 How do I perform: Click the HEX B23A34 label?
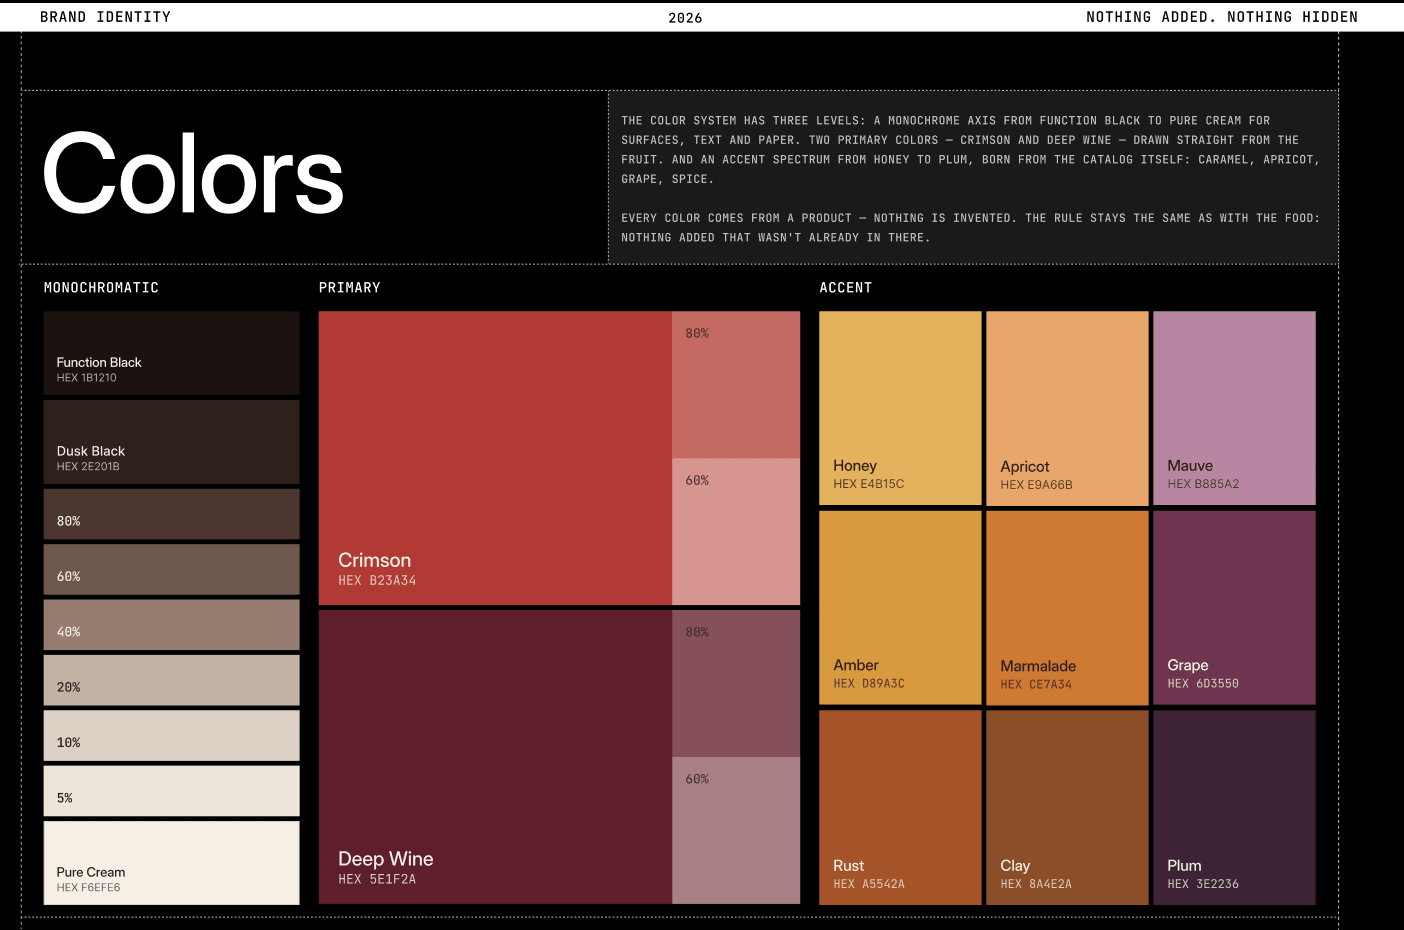tap(377, 581)
